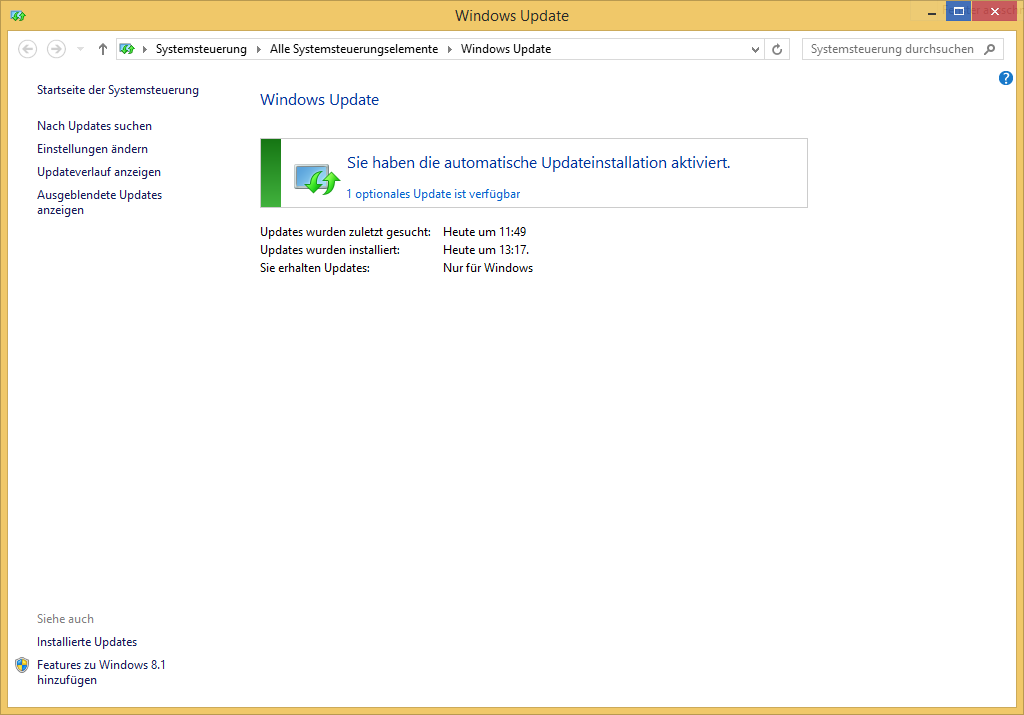Click Nach Updates suchen
Screen dimensions: 1024x715
(94, 126)
